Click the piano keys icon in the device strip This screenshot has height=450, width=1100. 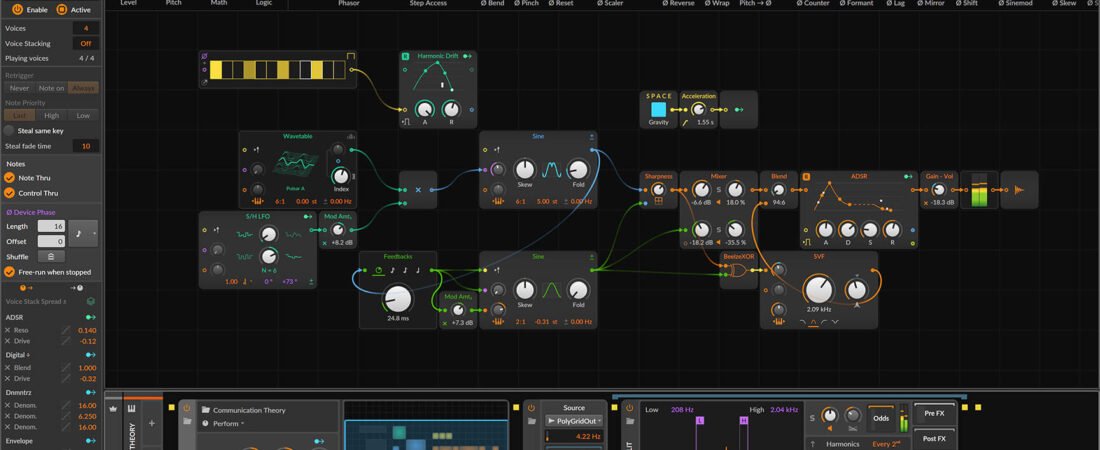pyautogui.click(x=131, y=408)
